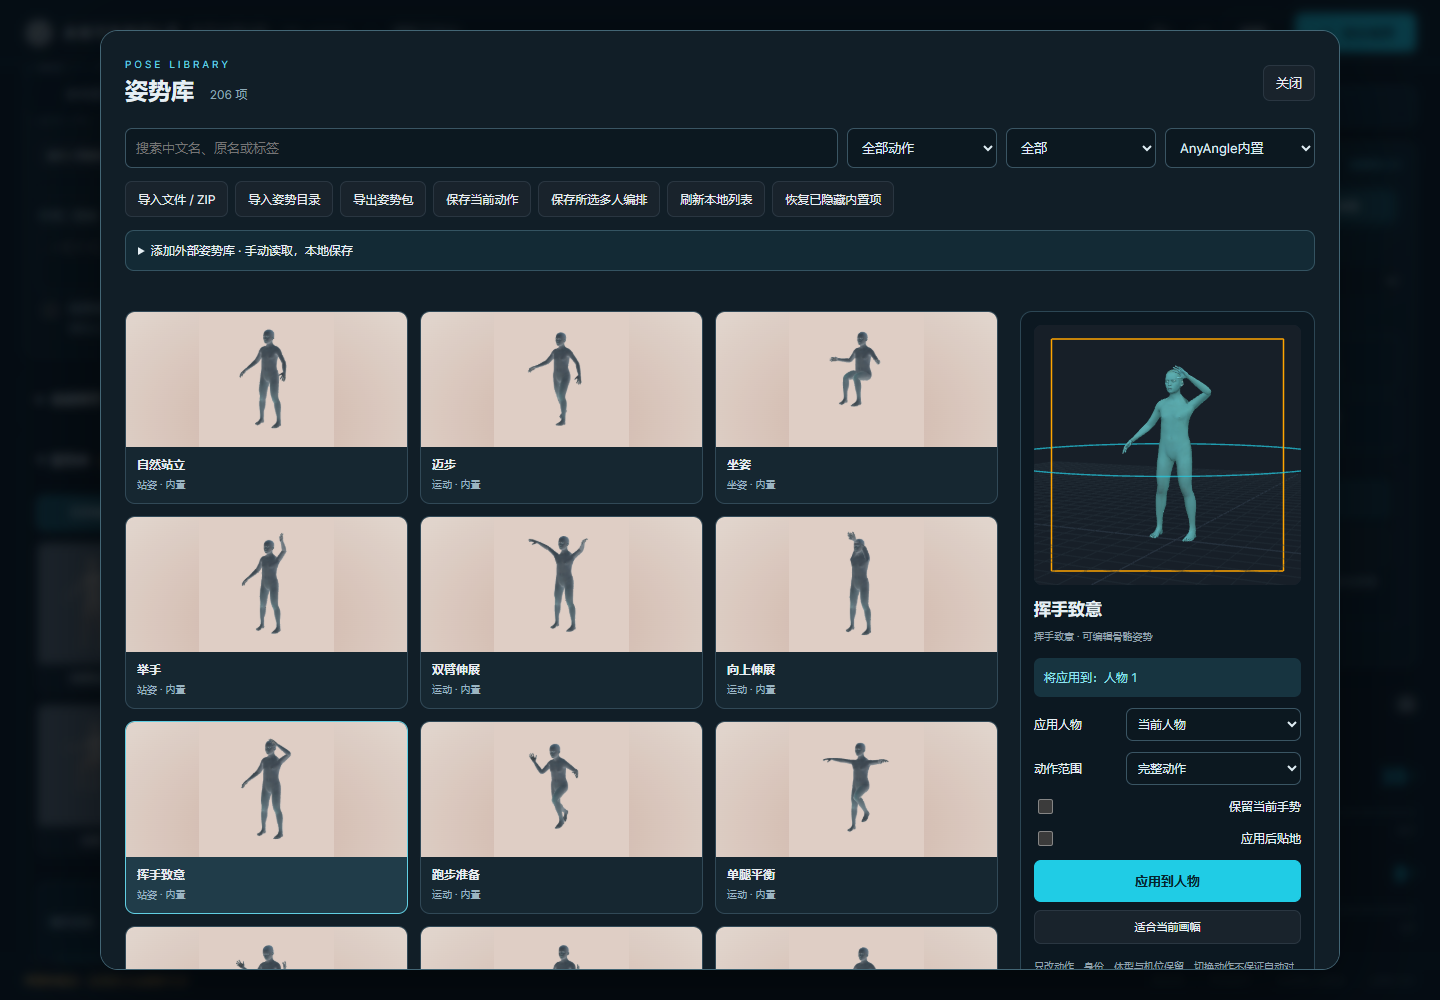Click the 3D pose preview viewport
Viewport: 1440px width, 1000px height.
pos(1167,455)
